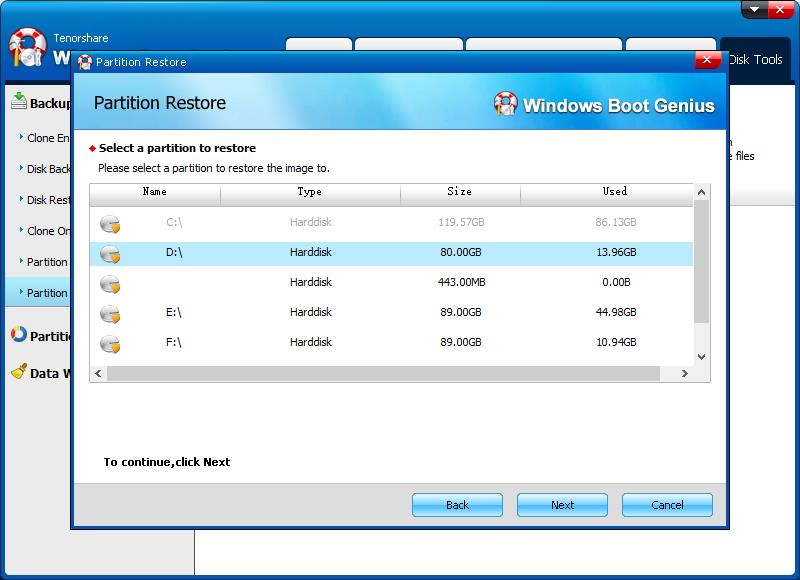
Task: Click the vertical scrollbar thumb of the partition list
Action: pyautogui.click(x=702, y=261)
